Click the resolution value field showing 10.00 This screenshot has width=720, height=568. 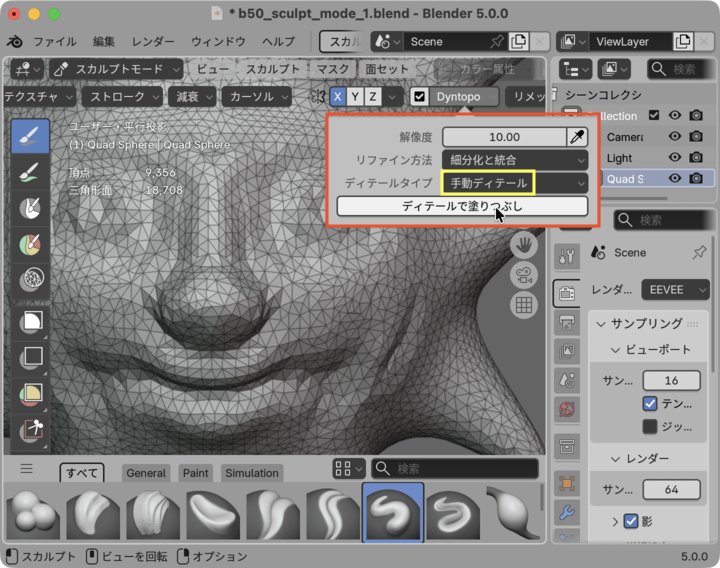(504, 137)
